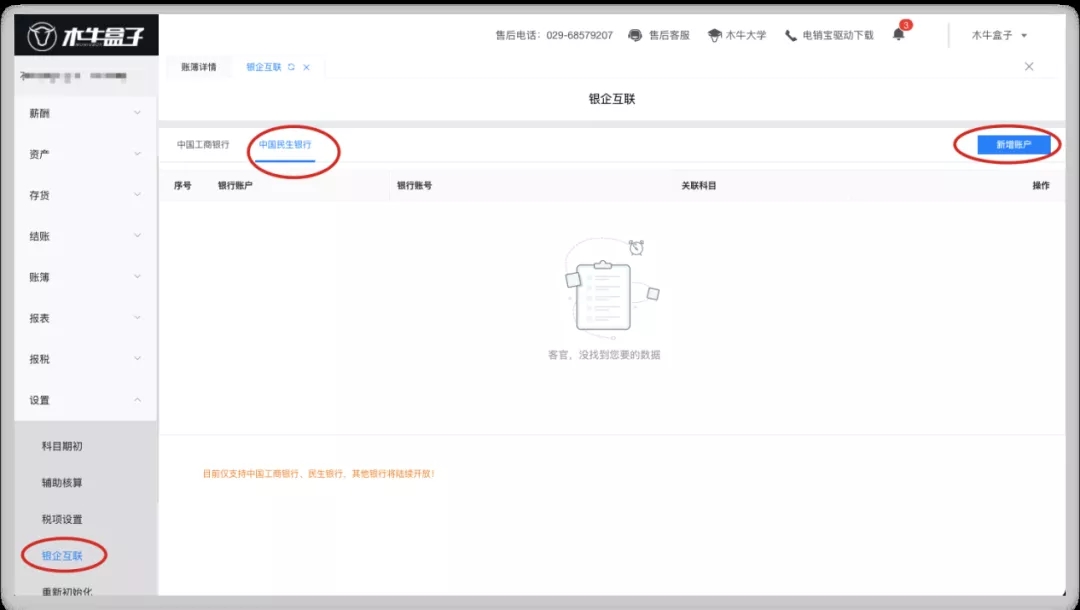Open 银企互联 in sidebar

pos(62,556)
